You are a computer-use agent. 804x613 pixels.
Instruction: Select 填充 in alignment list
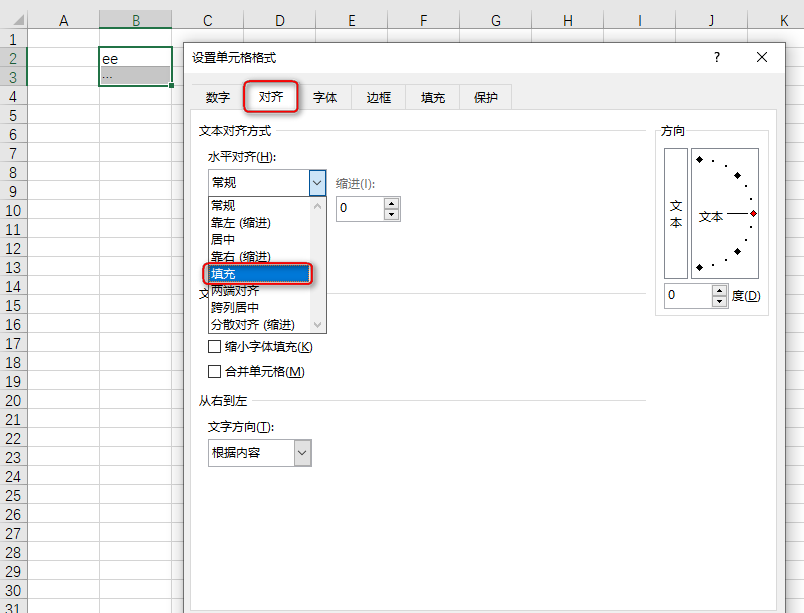point(260,273)
